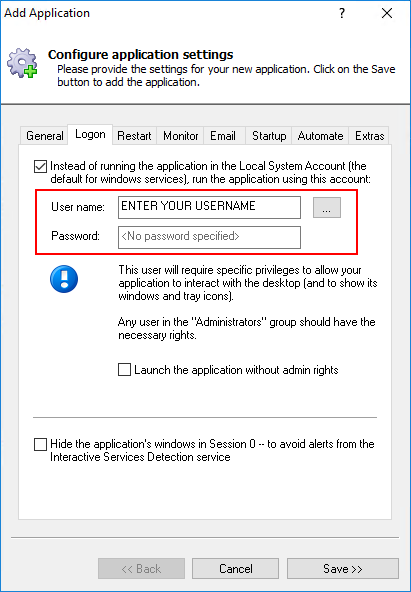Viewport: 411px width, 592px height.
Task: Click the gear application icon in header
Action: (x=22, y=63)
